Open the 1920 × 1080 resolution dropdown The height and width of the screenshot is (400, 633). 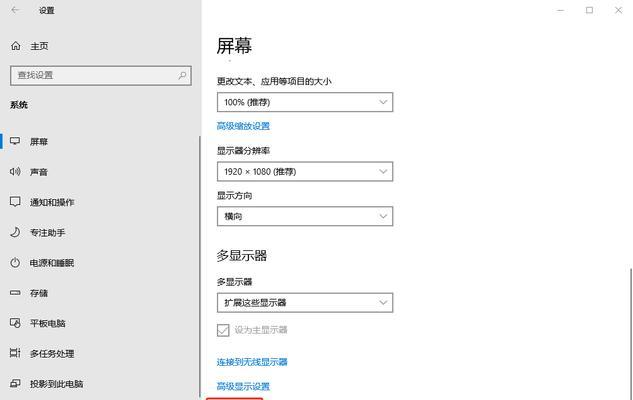305,172
